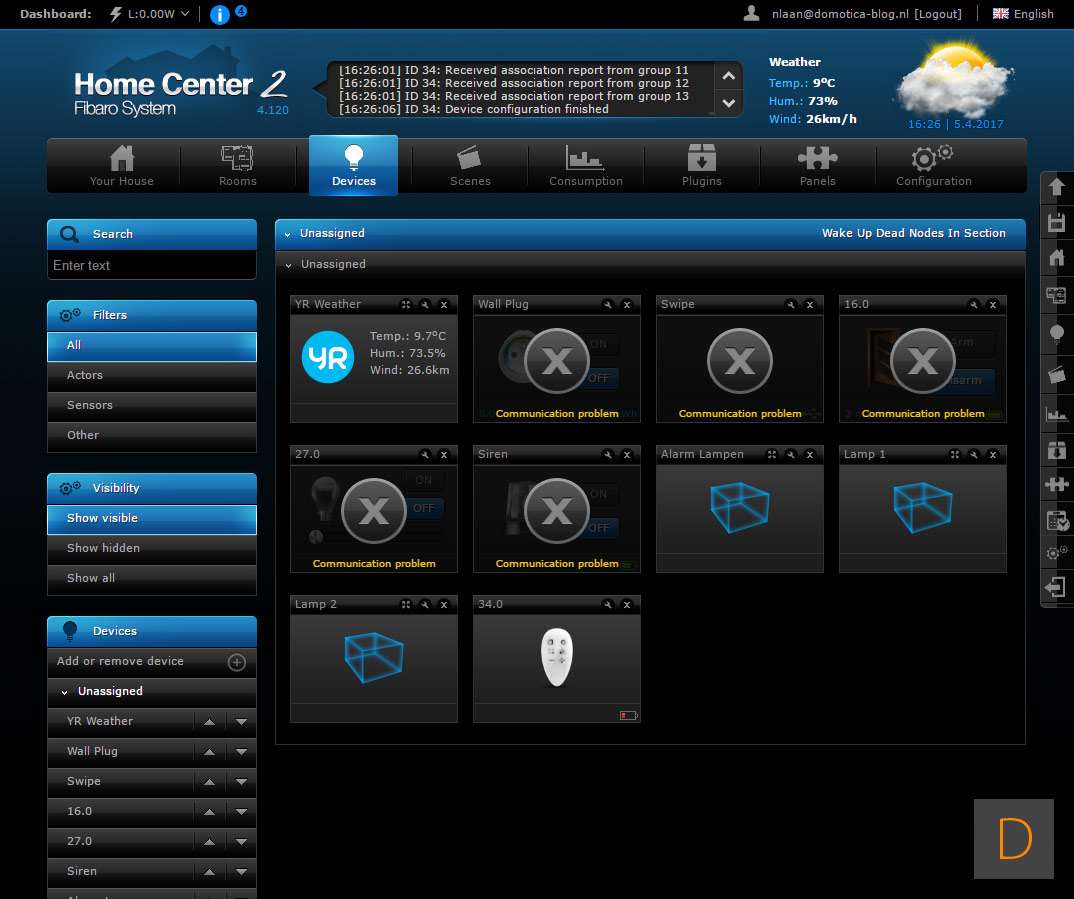The width and height of the screenshot is (1074, 899).
Task: Open Swipe device wrench settings
Action: pyautogui.click(x=791, y=305)
